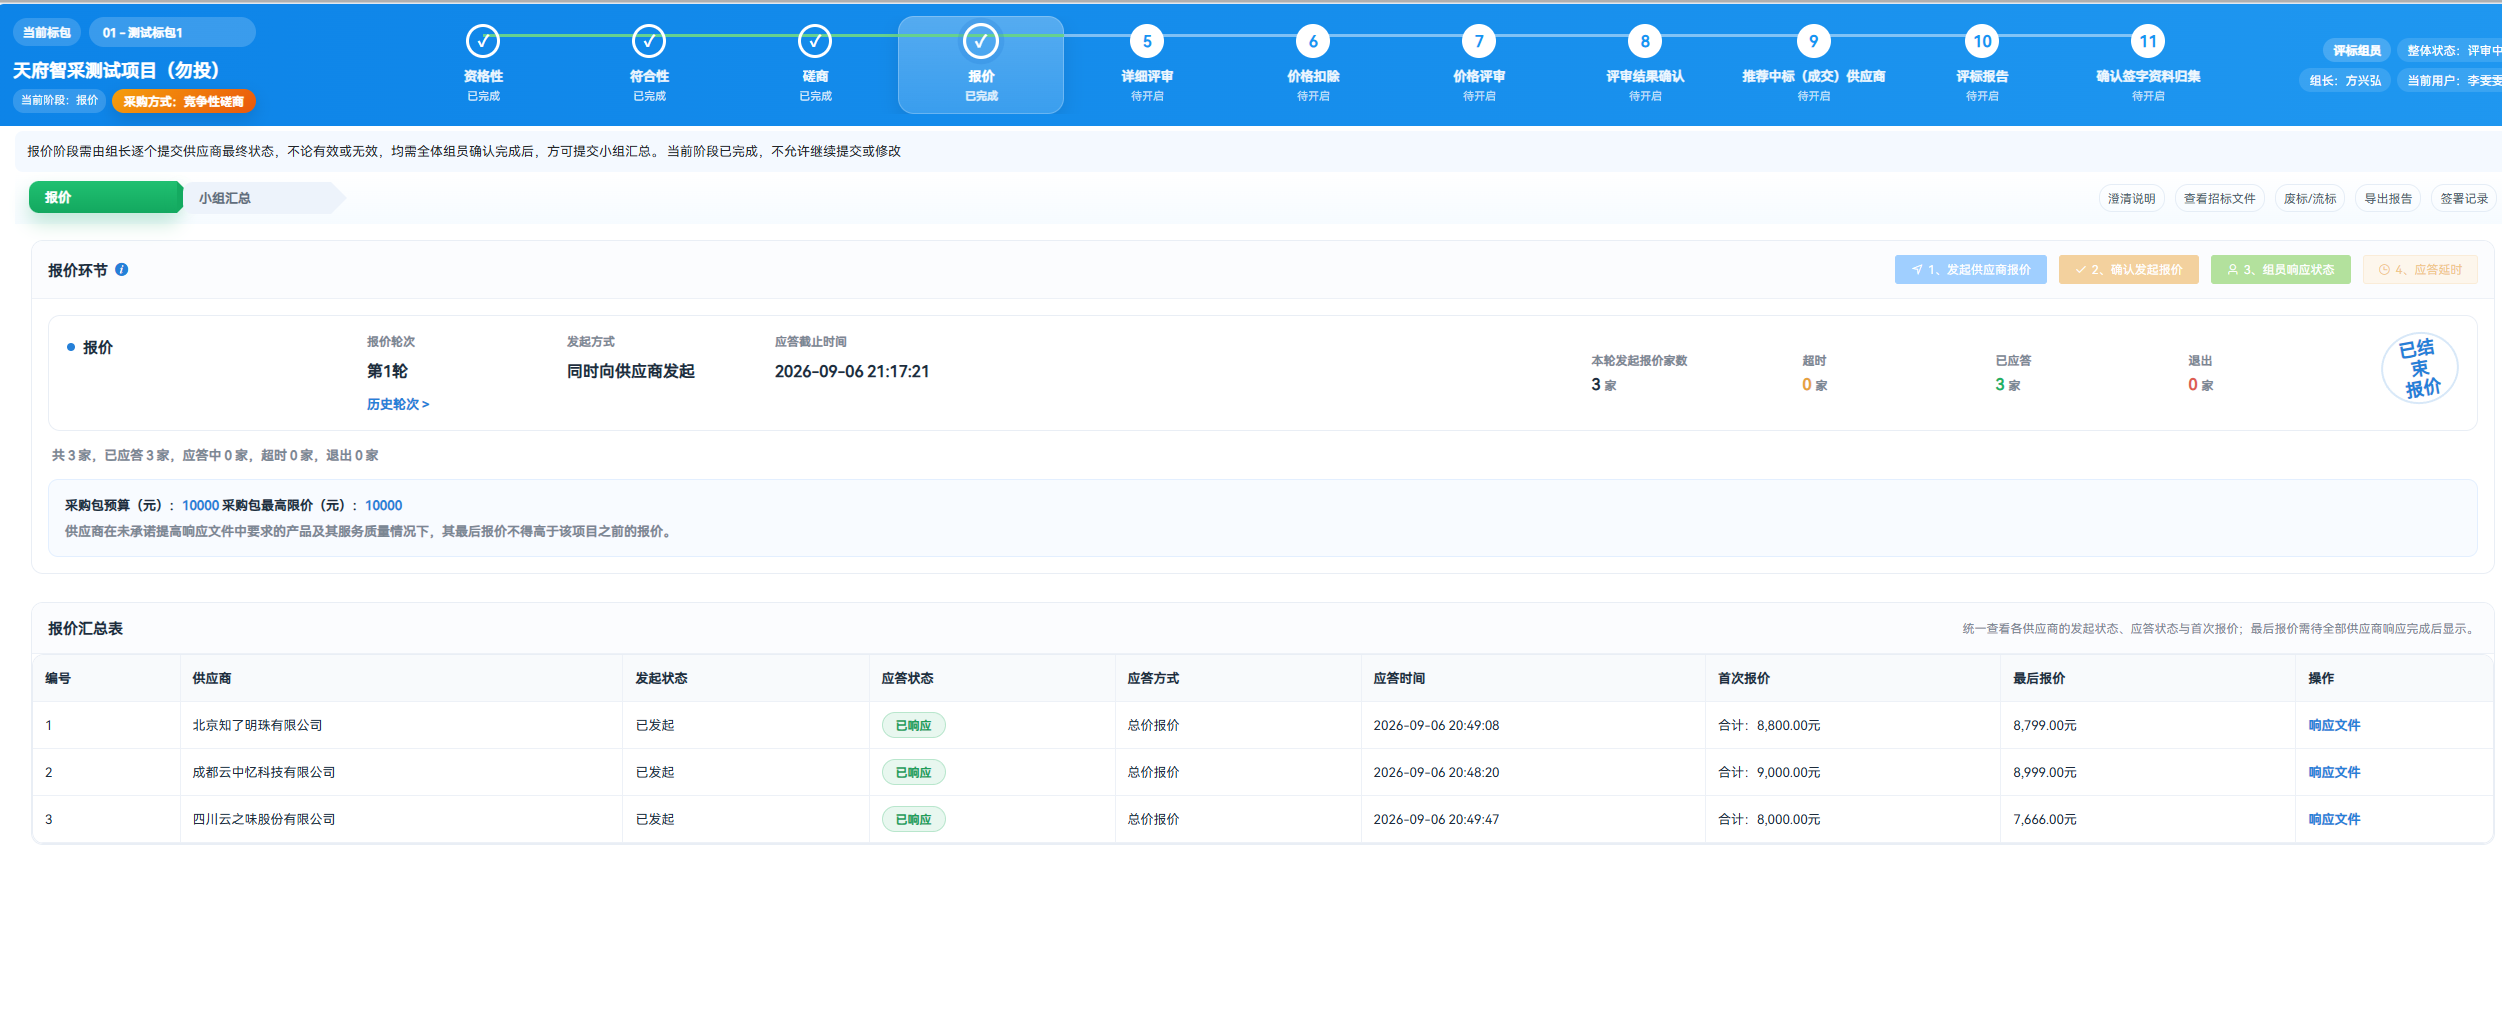Click 1、发起供应商报价 button
Viewport: 2502px width, 1025px height.
click(x=1970, y=270)
